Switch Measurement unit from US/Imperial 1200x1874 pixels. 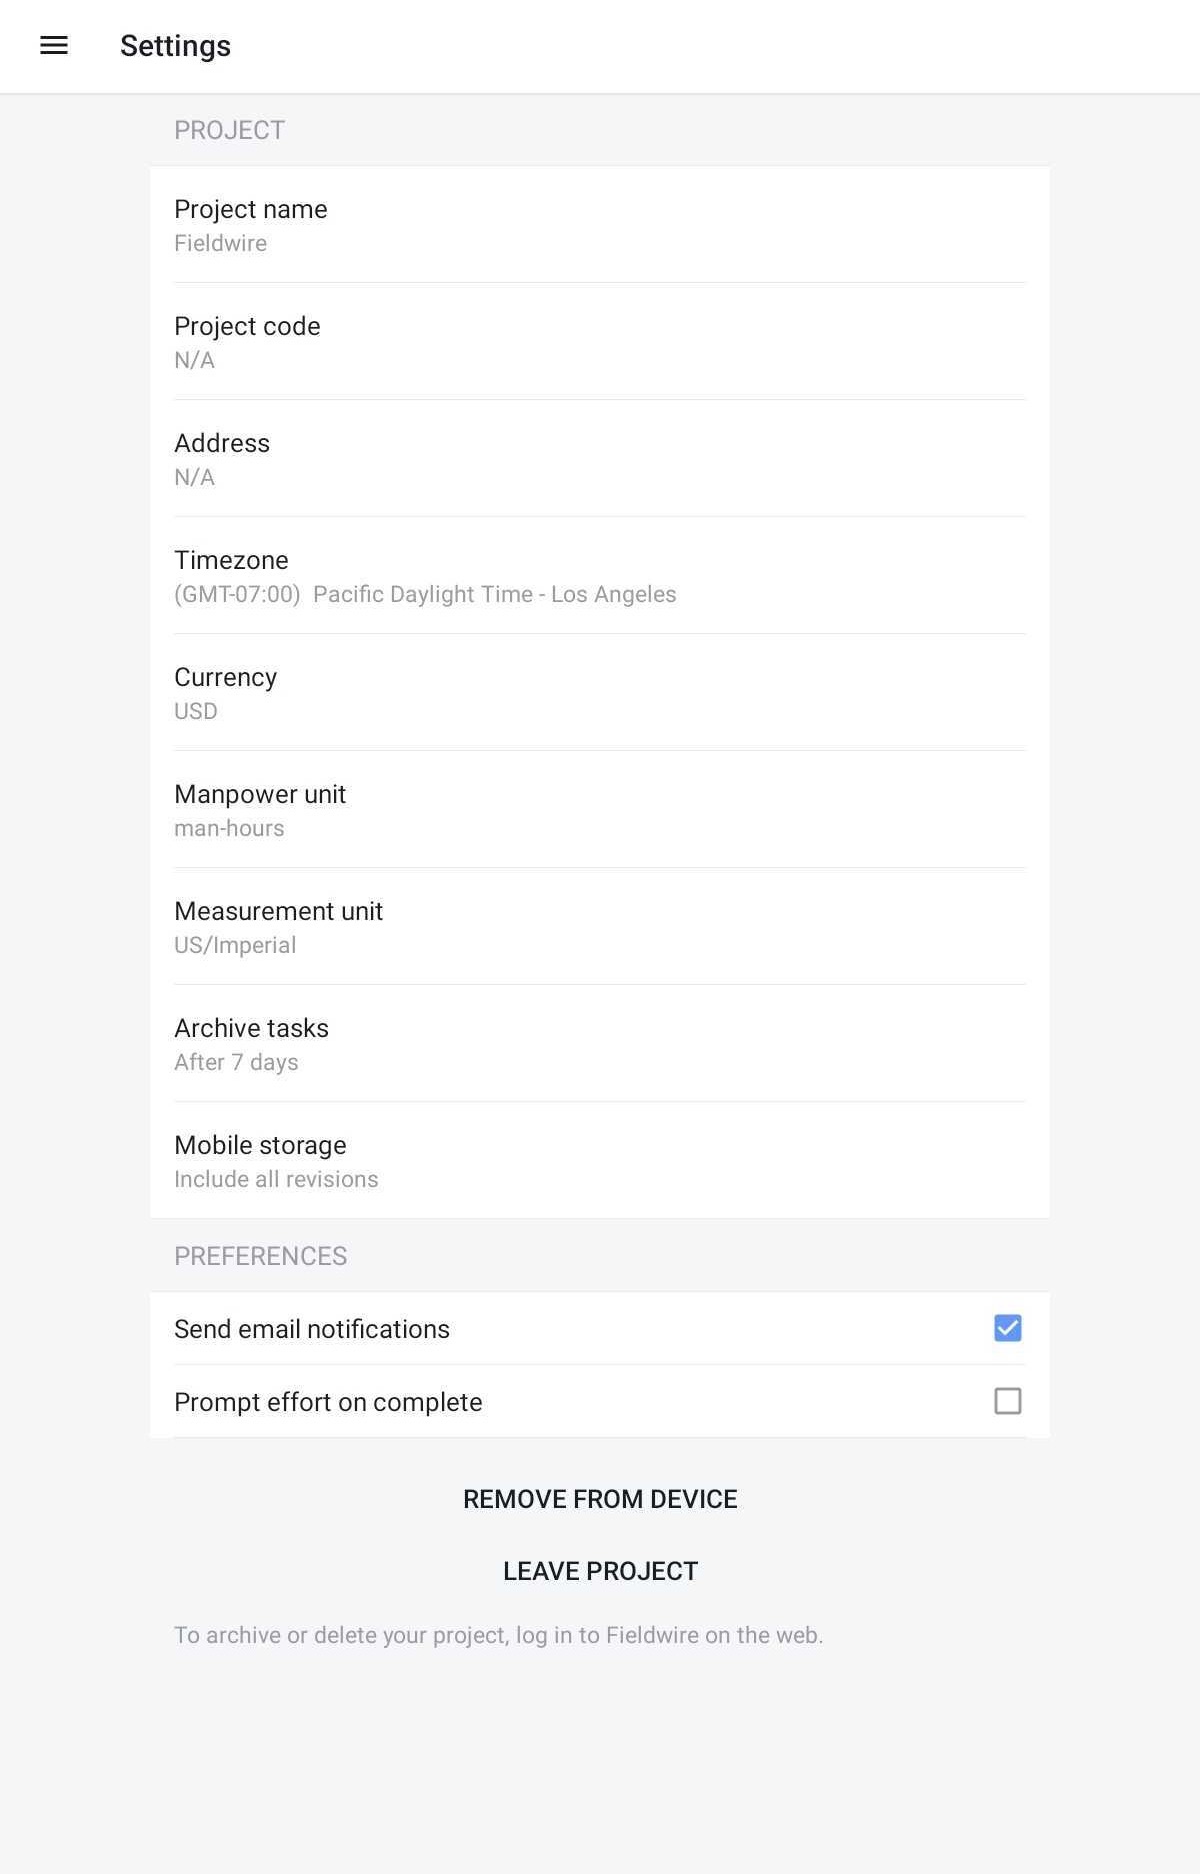600,926
